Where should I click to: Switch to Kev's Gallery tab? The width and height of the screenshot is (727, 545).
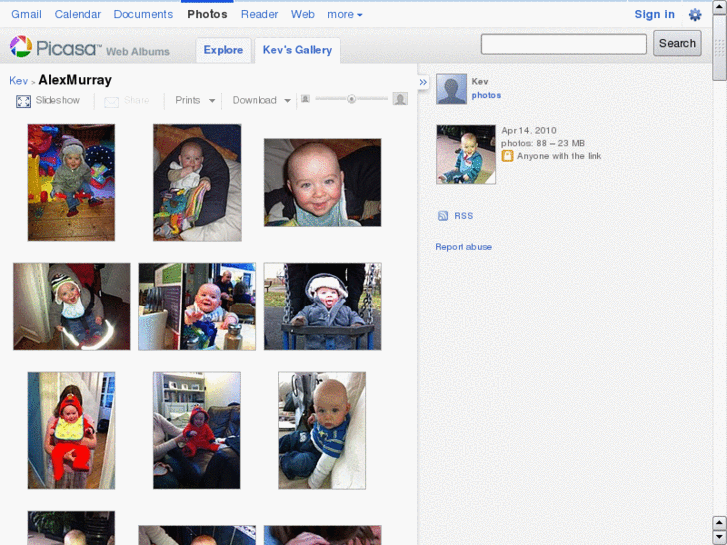coord(297,50)
